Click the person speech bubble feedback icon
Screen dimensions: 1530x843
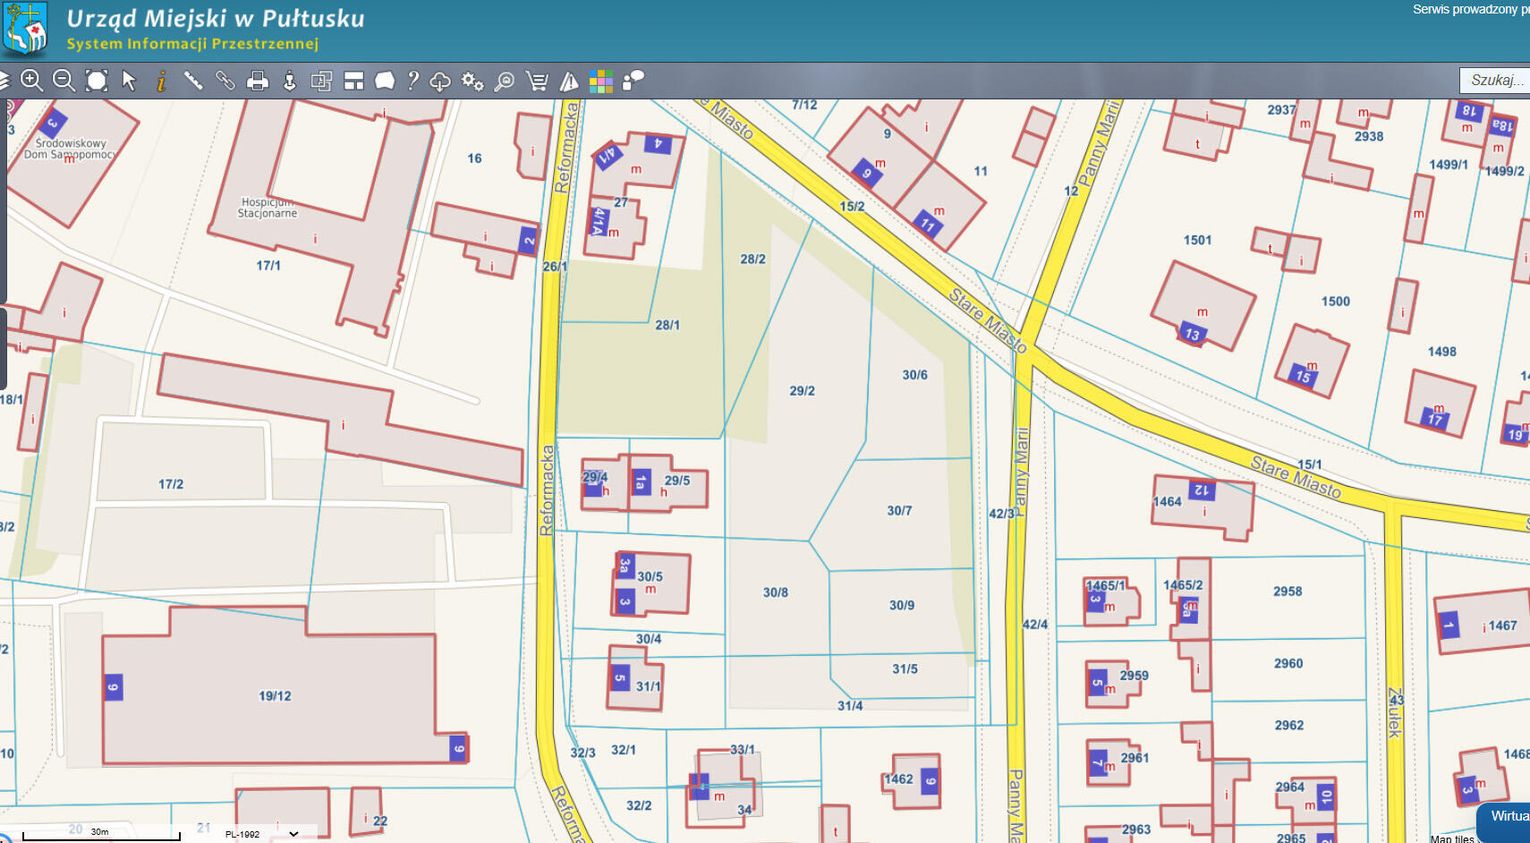[x=633, y=81]
